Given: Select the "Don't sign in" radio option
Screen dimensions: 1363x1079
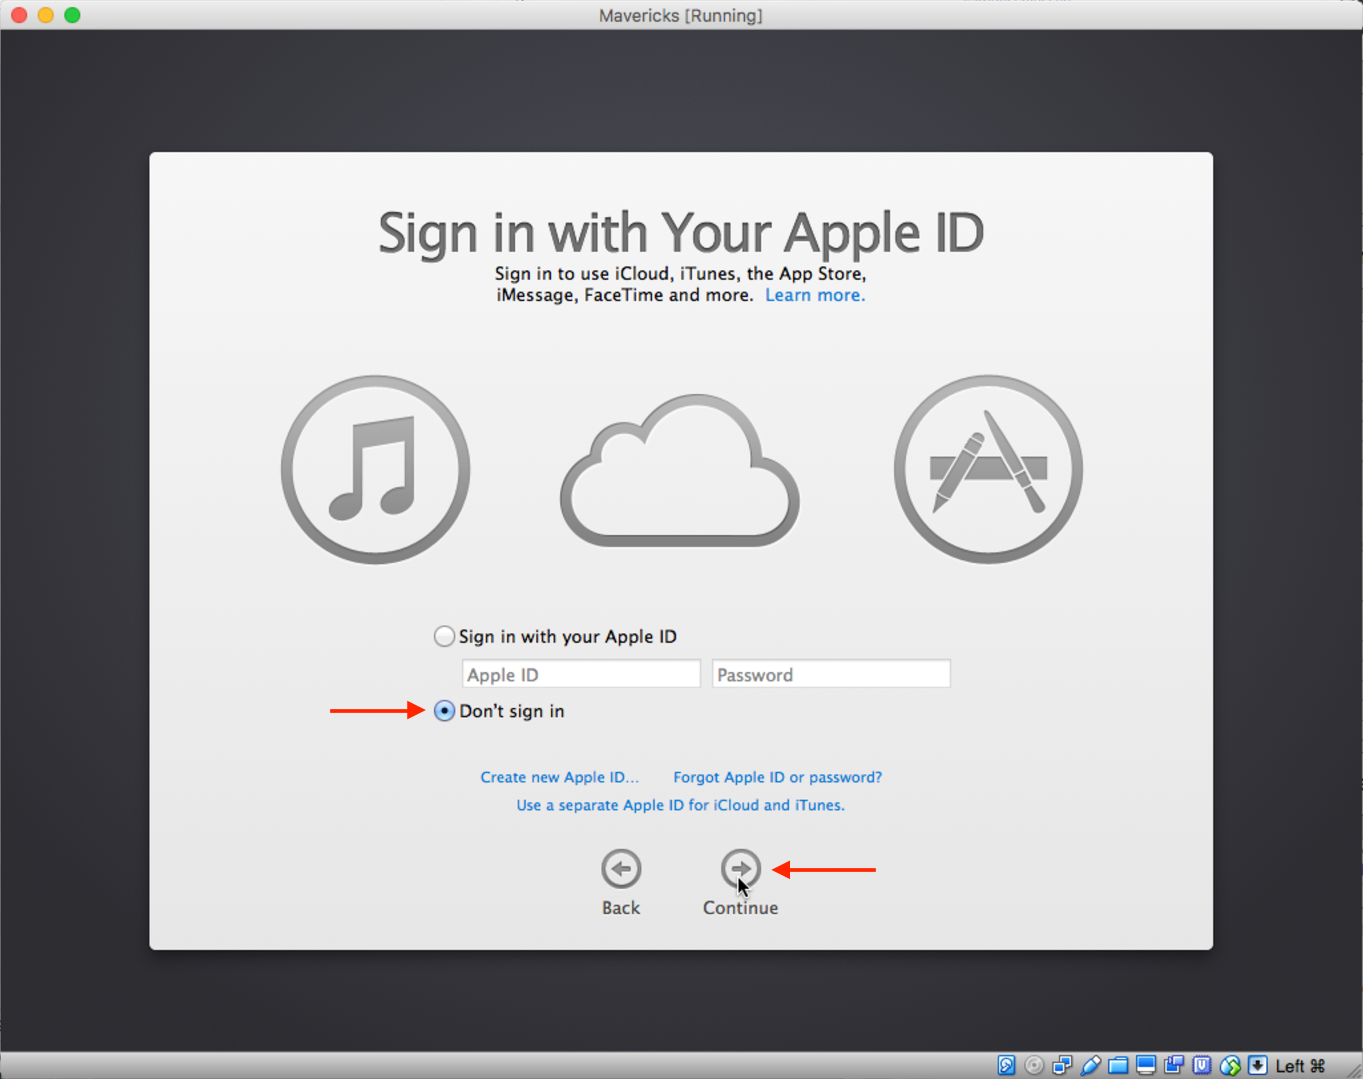Looking at the screenshot, I should [444, 711].
